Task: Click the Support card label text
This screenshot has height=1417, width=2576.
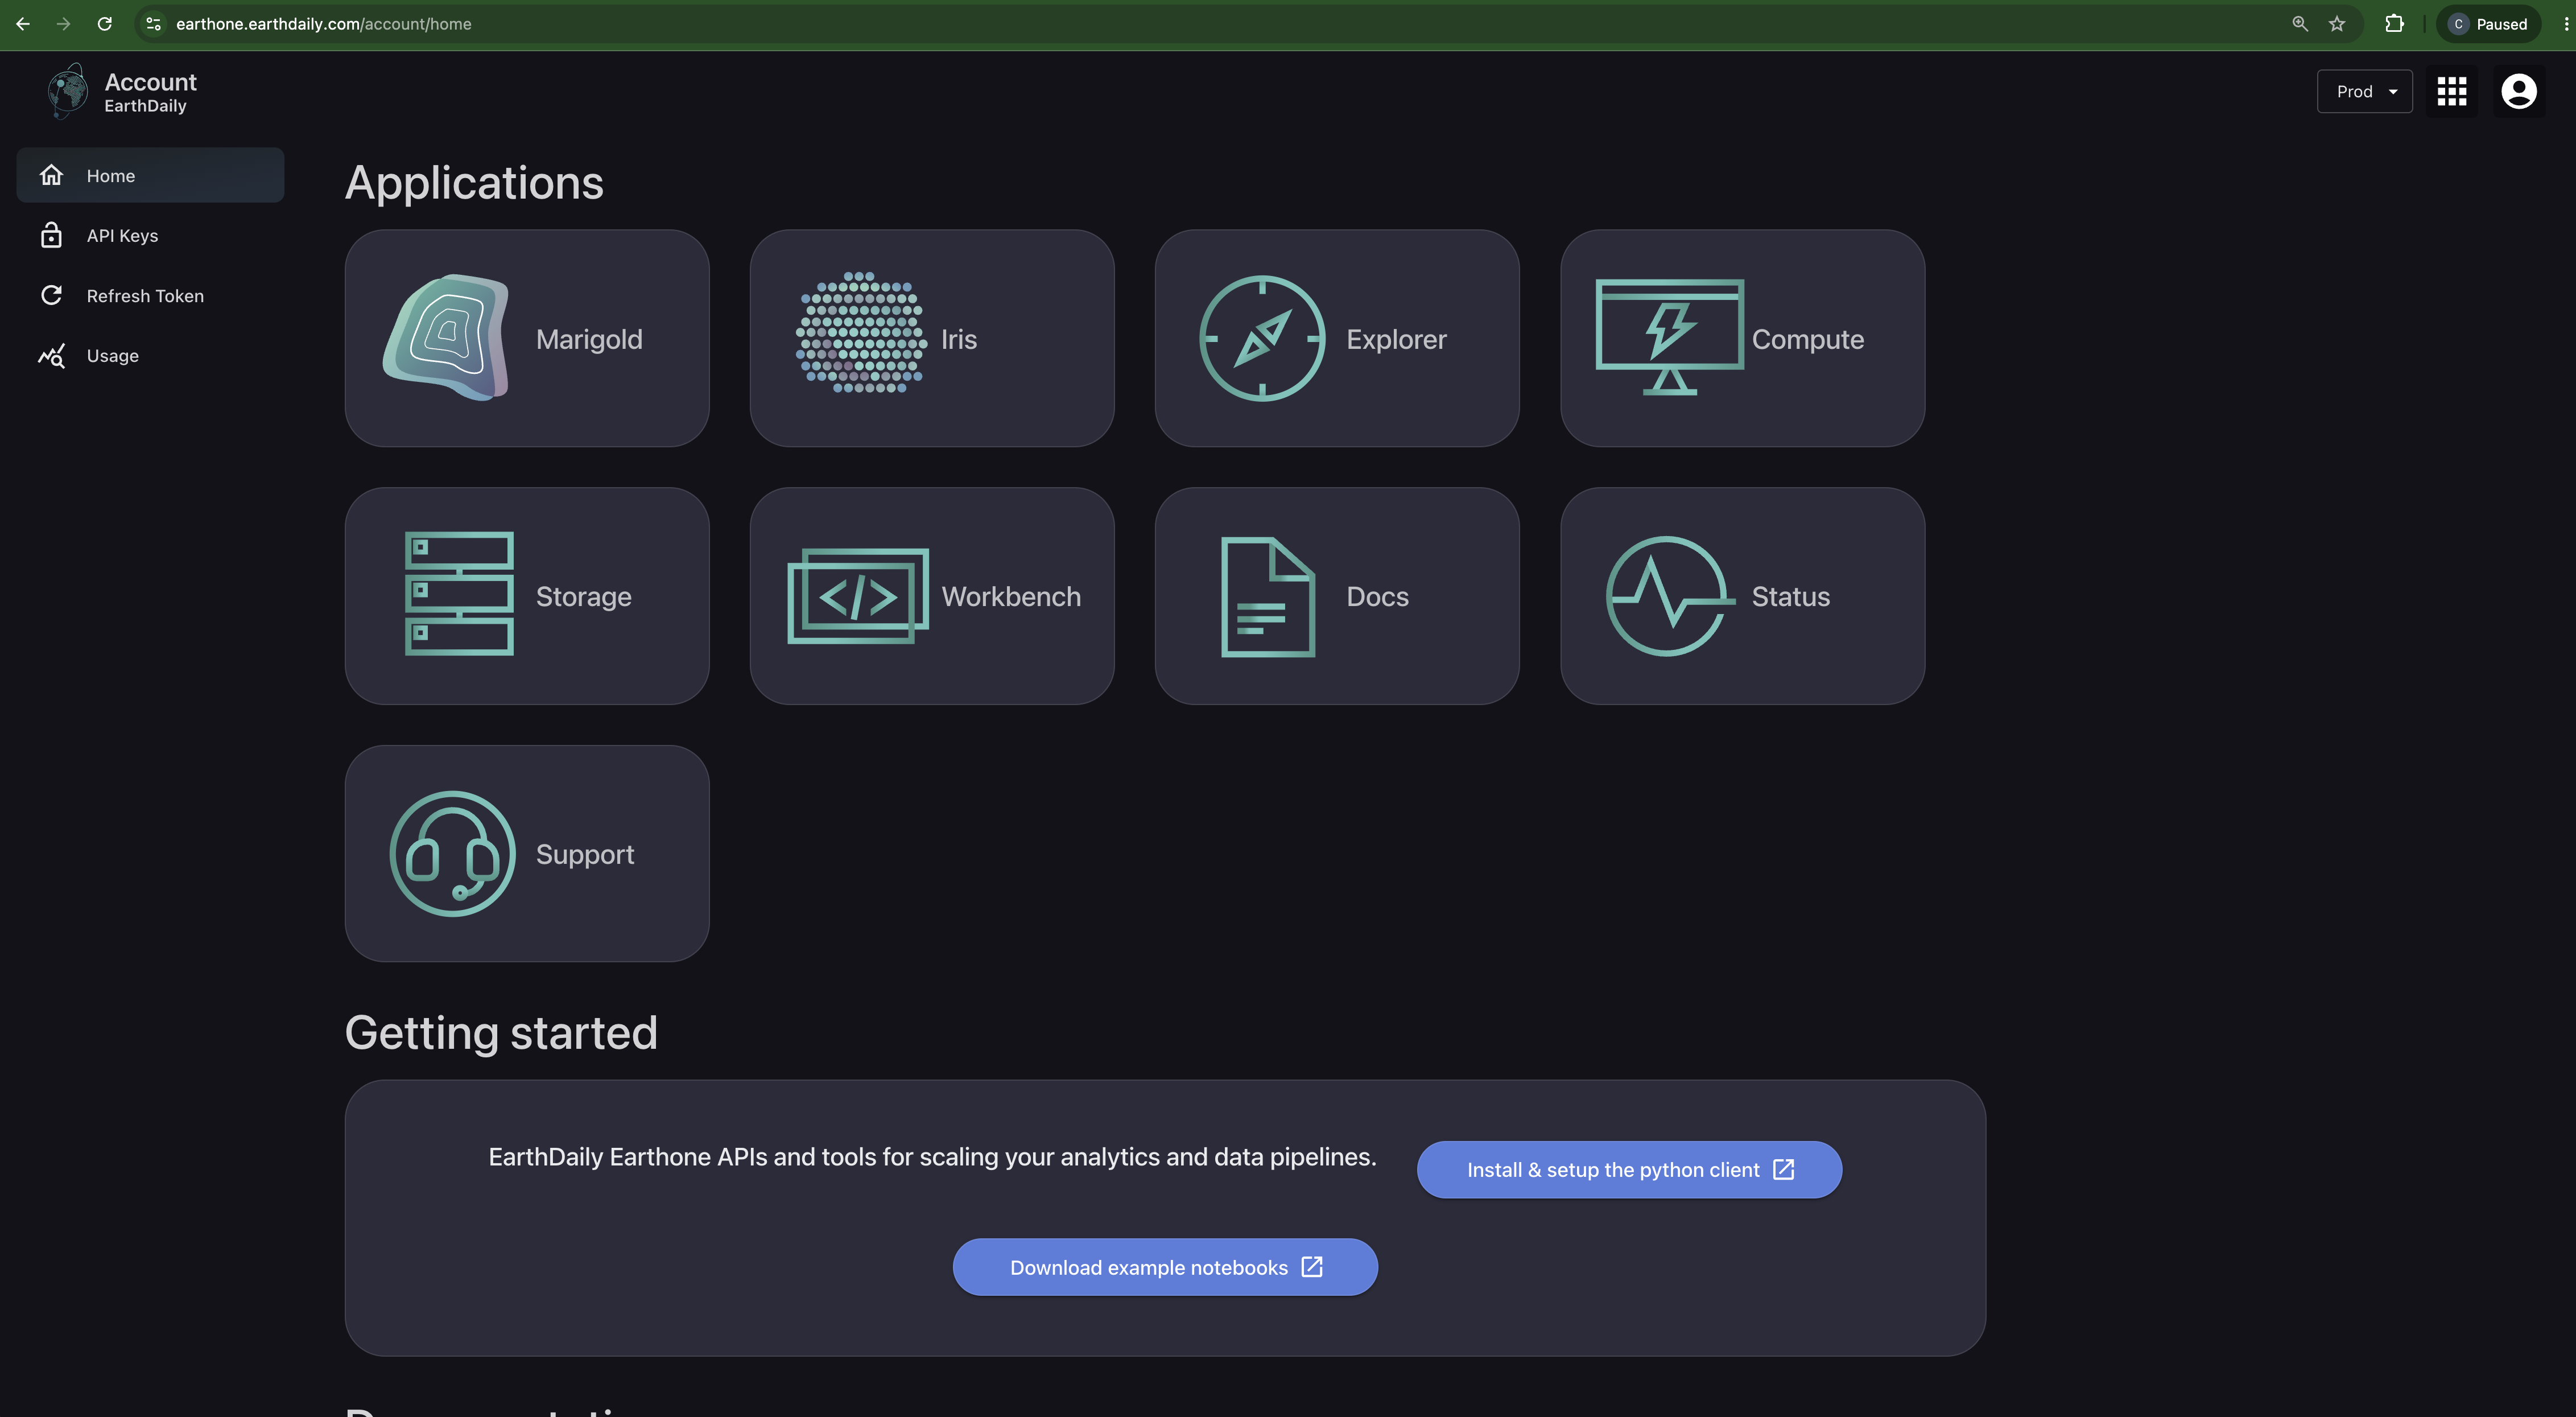Action: point(584,854)
